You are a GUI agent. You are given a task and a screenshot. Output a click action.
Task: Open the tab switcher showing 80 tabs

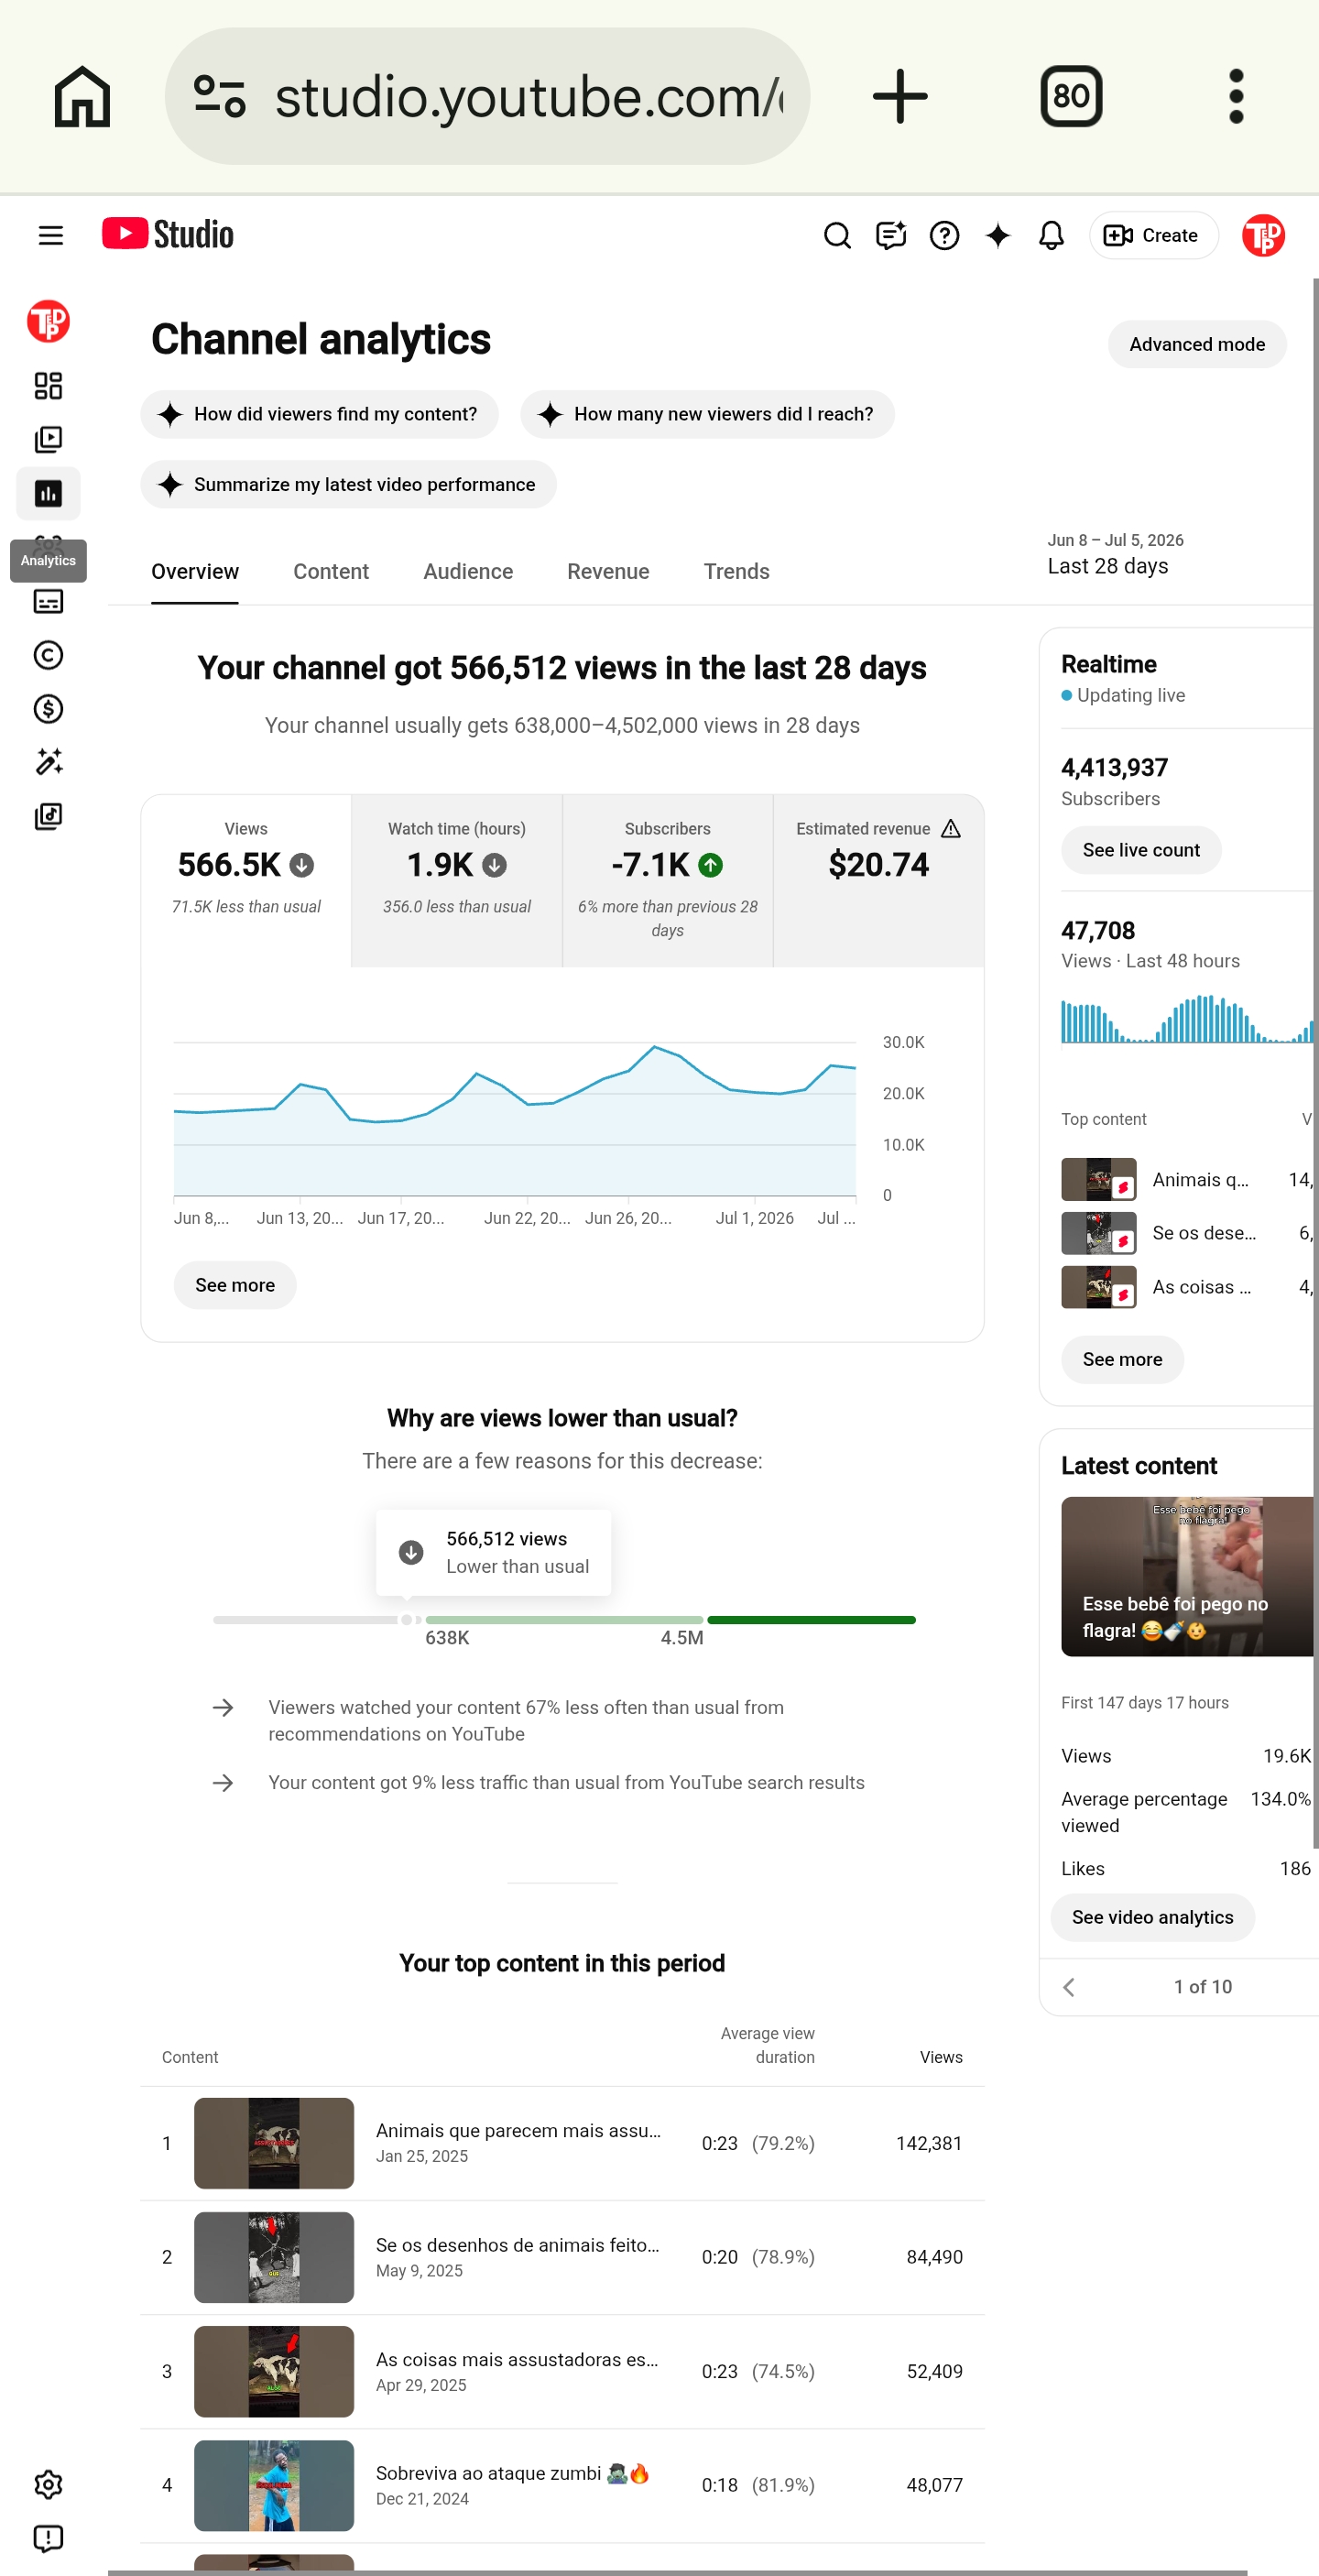(1071, 97)
